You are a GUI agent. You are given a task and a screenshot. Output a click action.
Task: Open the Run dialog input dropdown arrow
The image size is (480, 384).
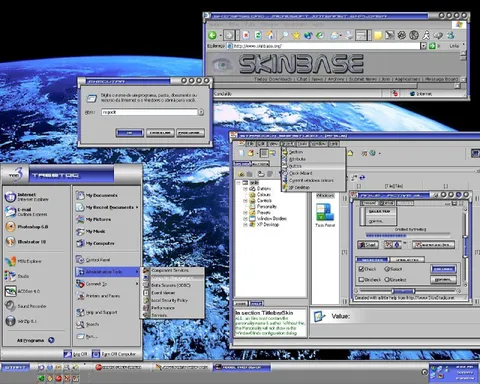[x=201, y=112]
